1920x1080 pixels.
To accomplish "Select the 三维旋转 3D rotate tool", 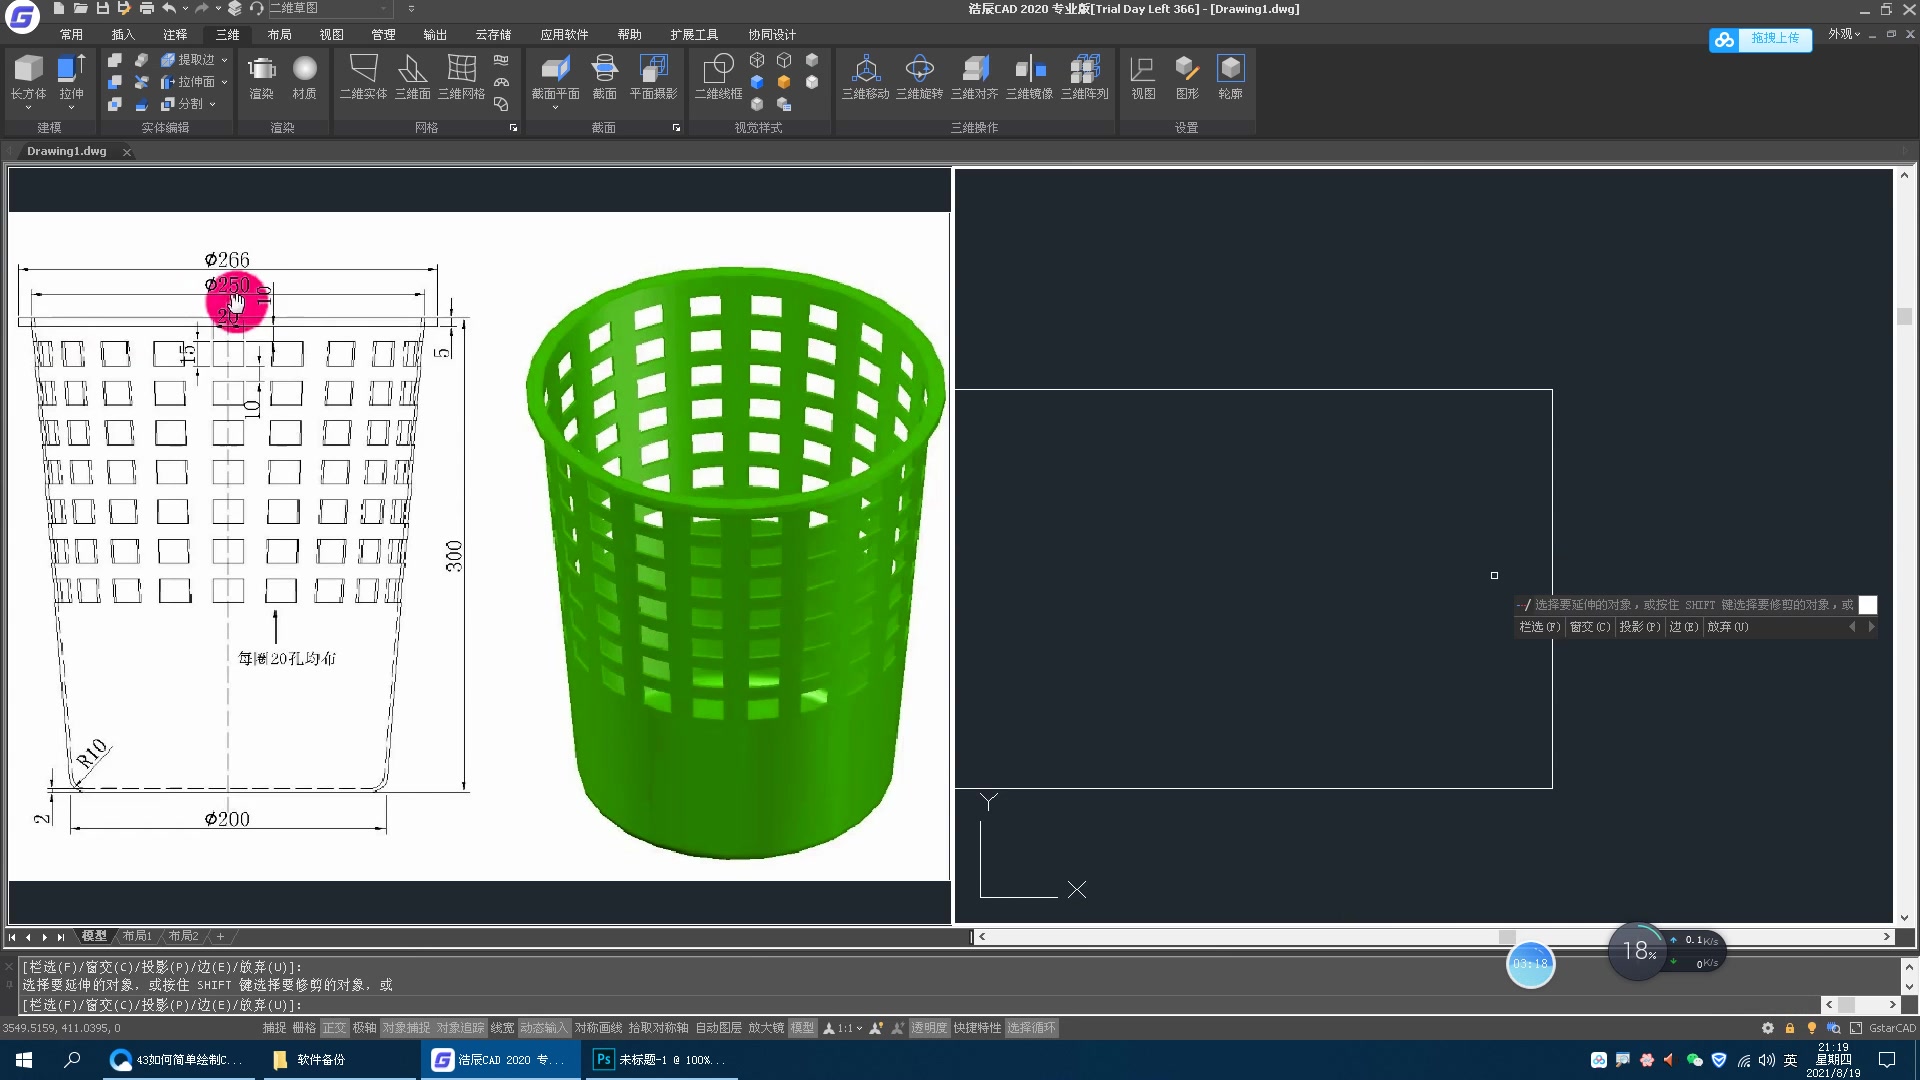I will tap(919, 77).
